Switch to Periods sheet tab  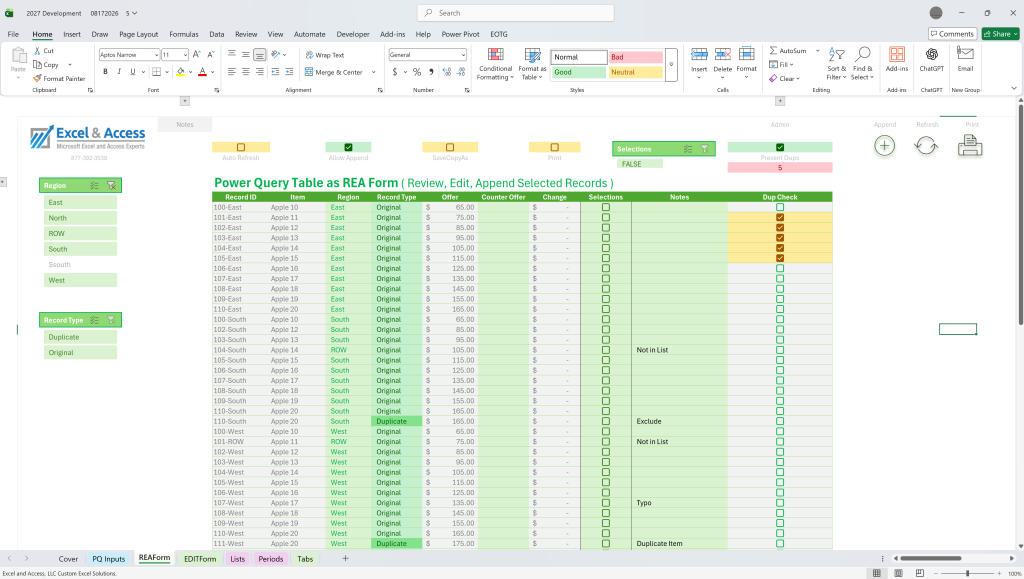click(x=270, y=559)
